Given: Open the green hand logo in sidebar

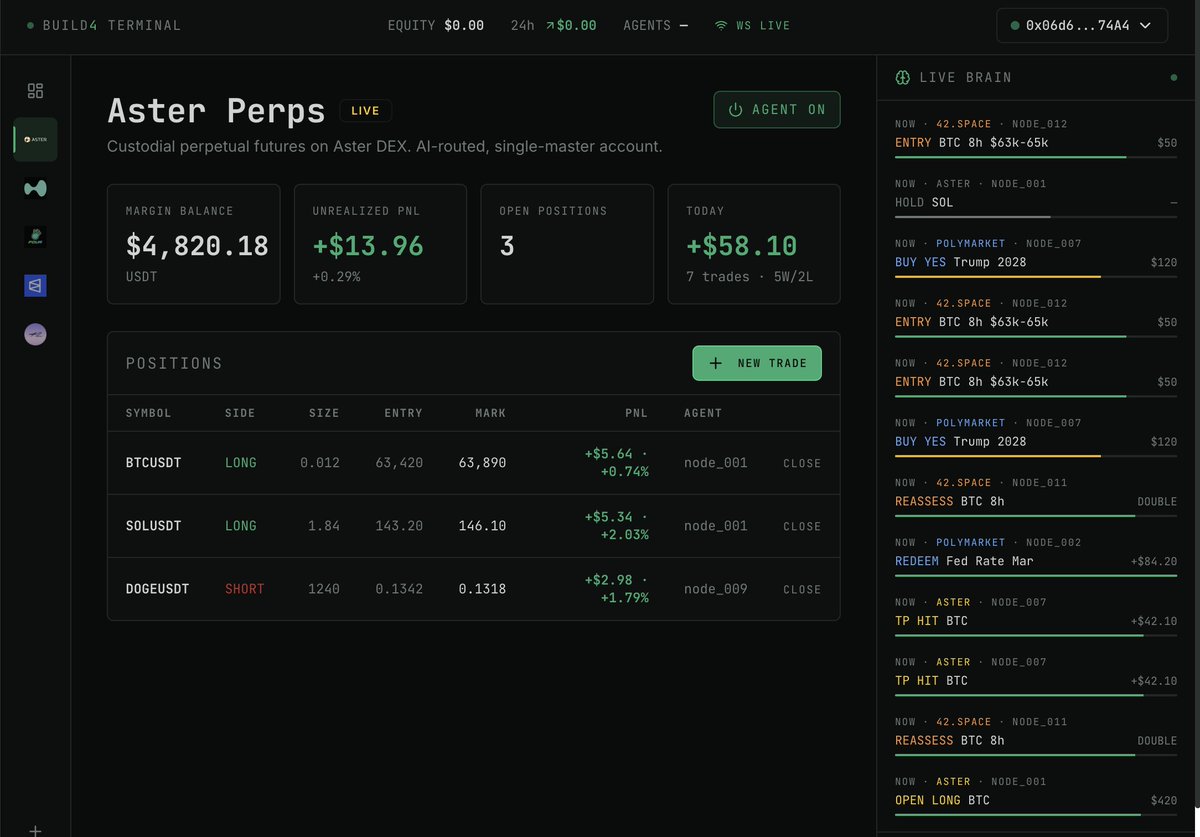Looking at the screenshot, I should [36, 237].
